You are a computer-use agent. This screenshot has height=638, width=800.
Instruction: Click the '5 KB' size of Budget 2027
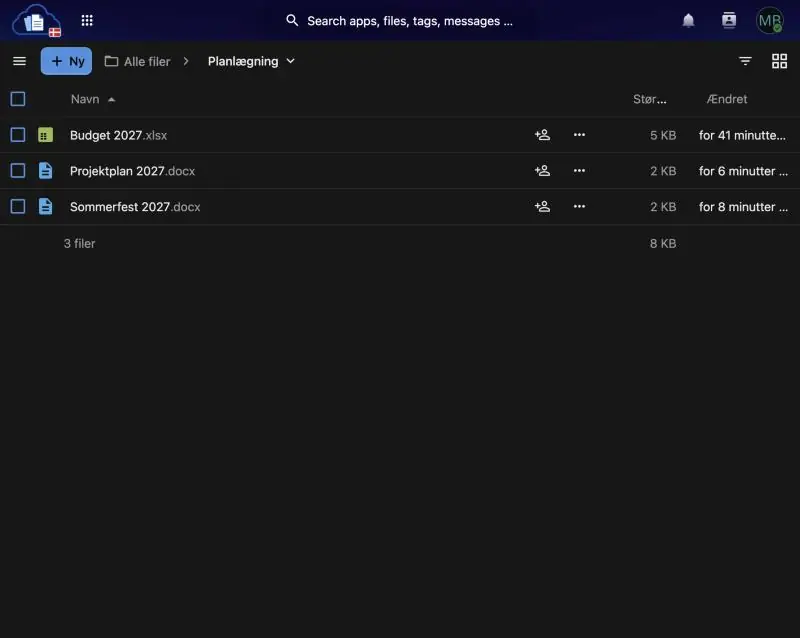coord(663,135)
